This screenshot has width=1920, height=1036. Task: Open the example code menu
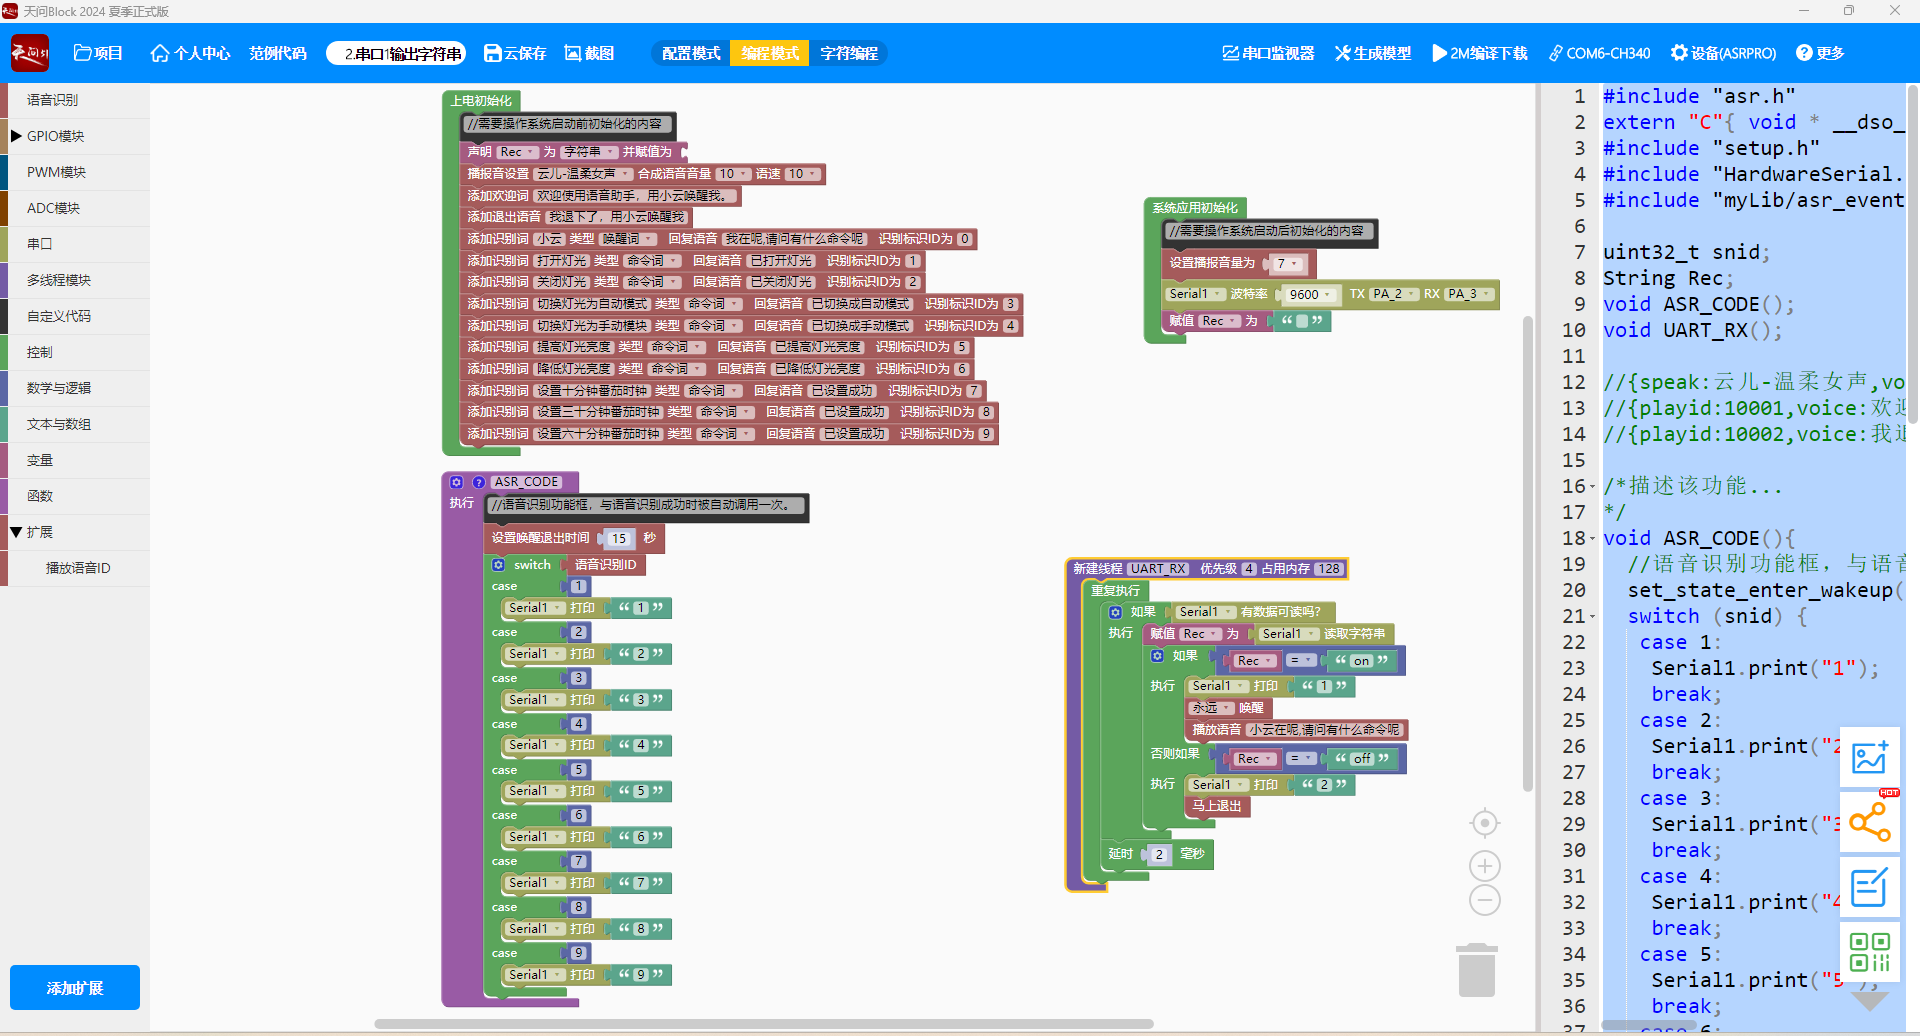pyautogui.click(x=278, y=53)
